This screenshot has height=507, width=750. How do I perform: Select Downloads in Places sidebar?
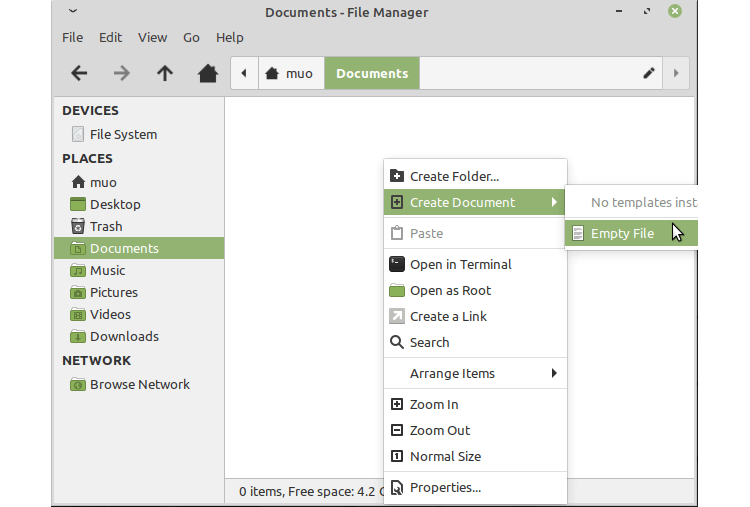124,336
